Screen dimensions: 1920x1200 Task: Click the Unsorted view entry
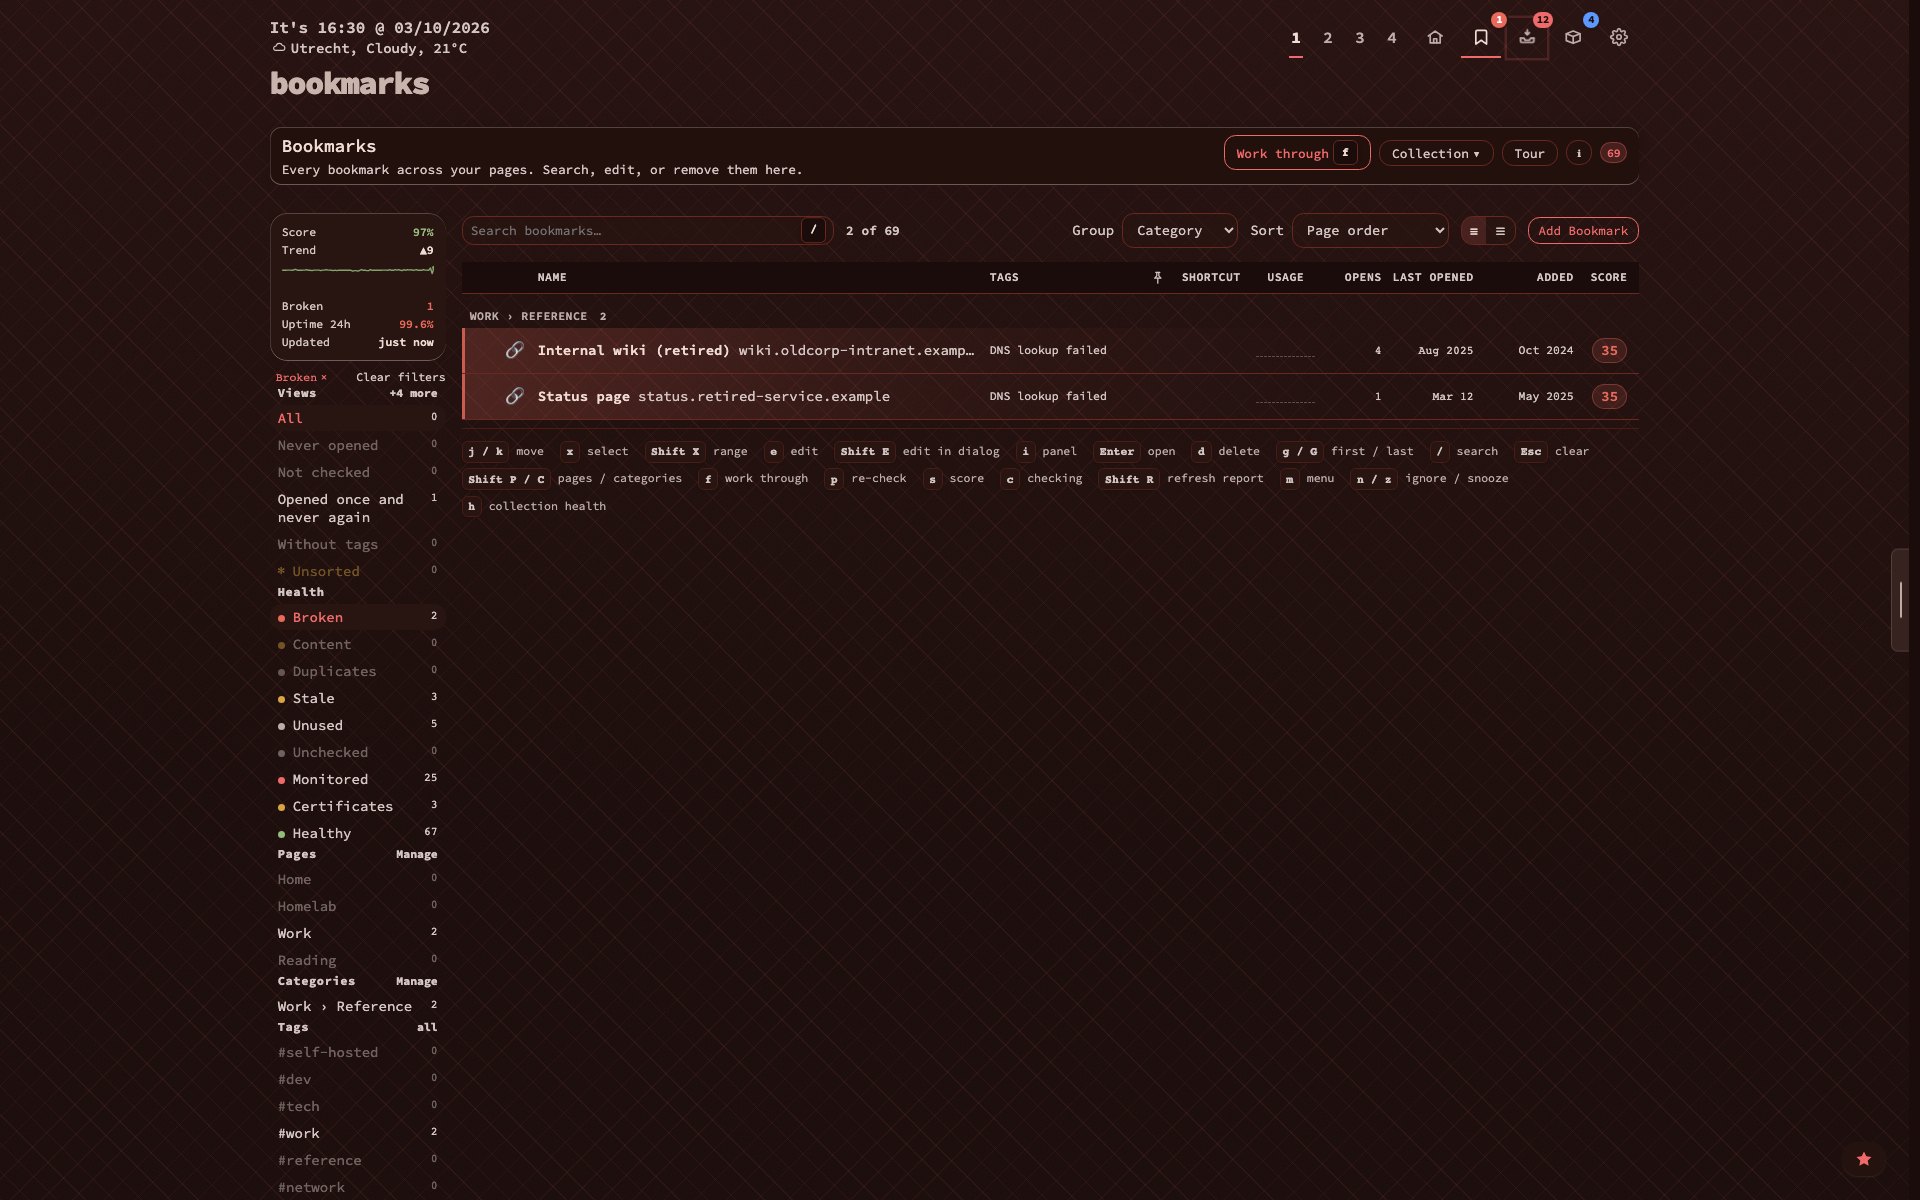357,571
